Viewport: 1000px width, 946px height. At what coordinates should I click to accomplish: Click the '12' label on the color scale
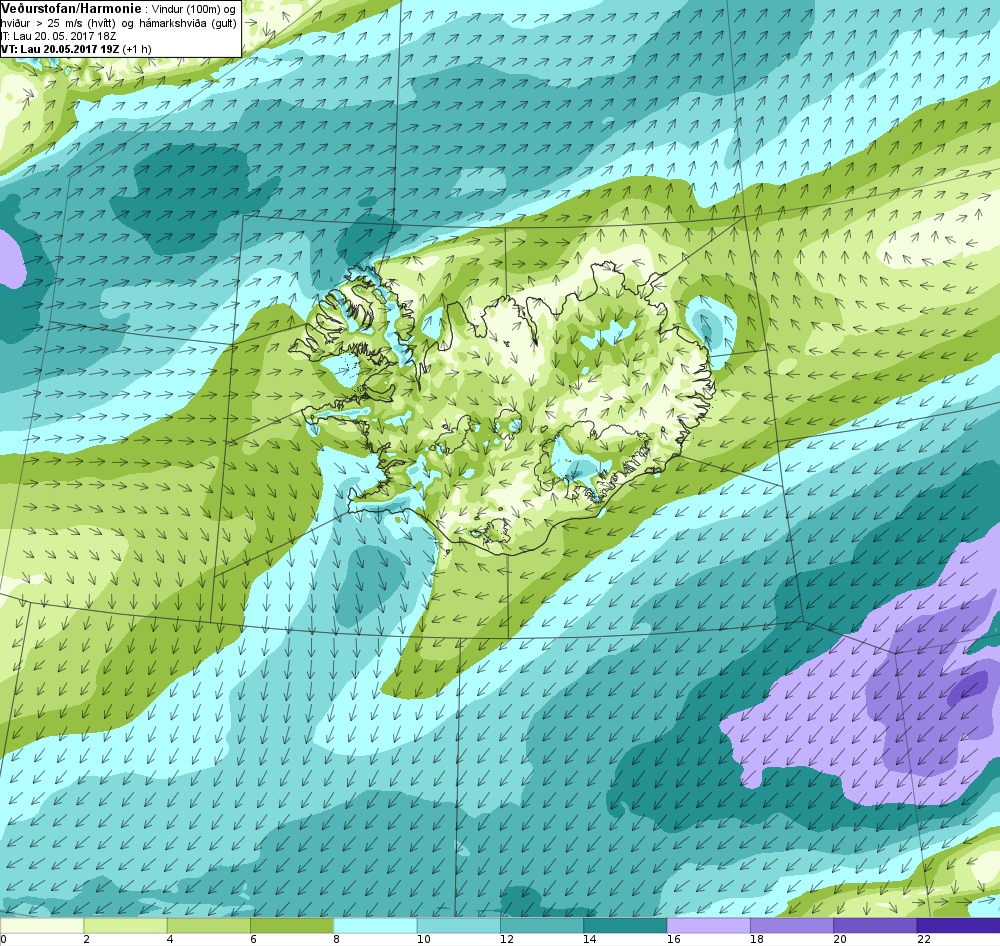[507, 939]
